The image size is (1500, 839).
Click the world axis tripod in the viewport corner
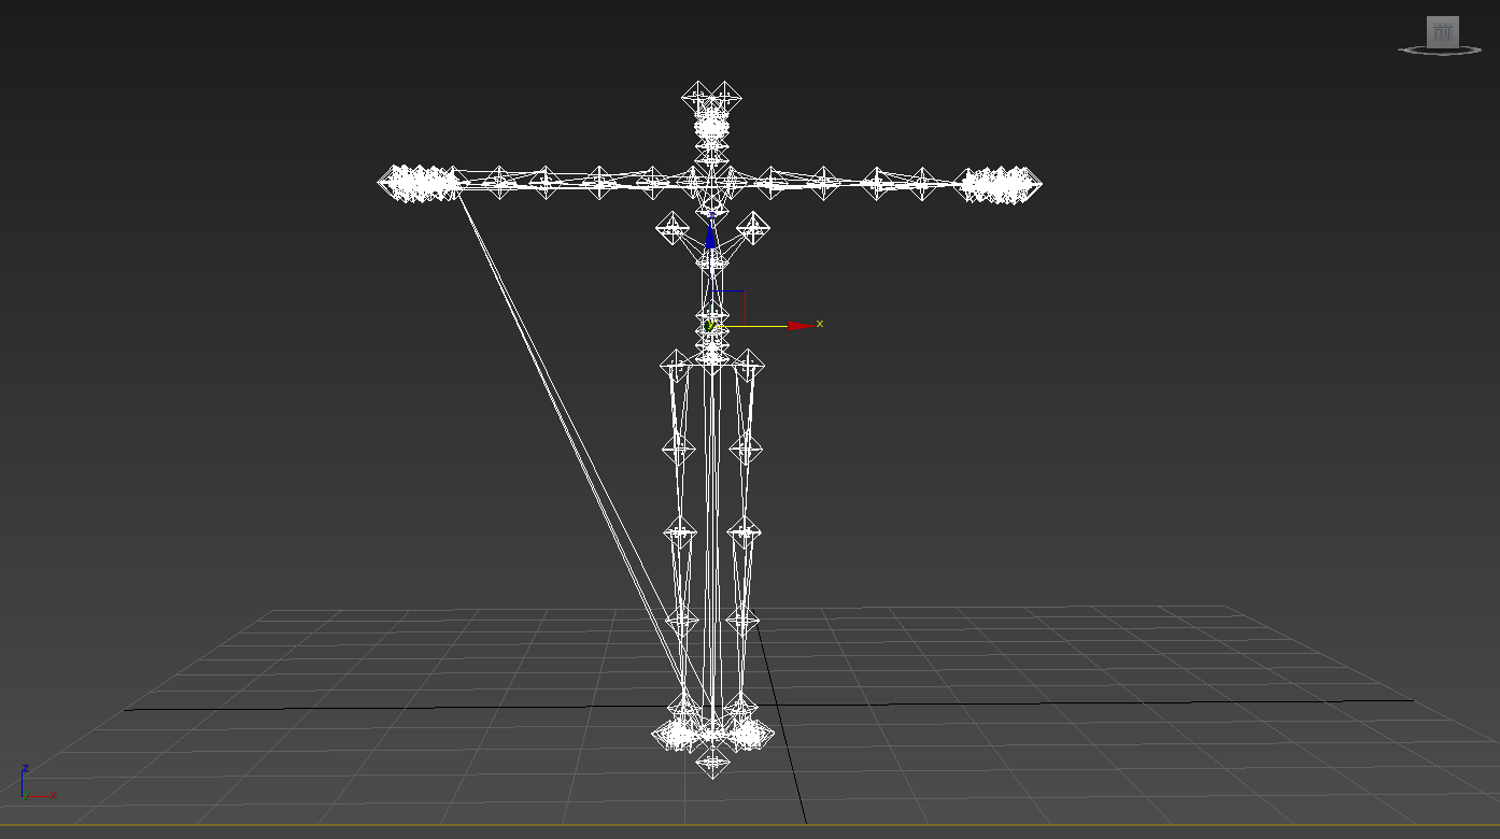(x=38, y=783)
